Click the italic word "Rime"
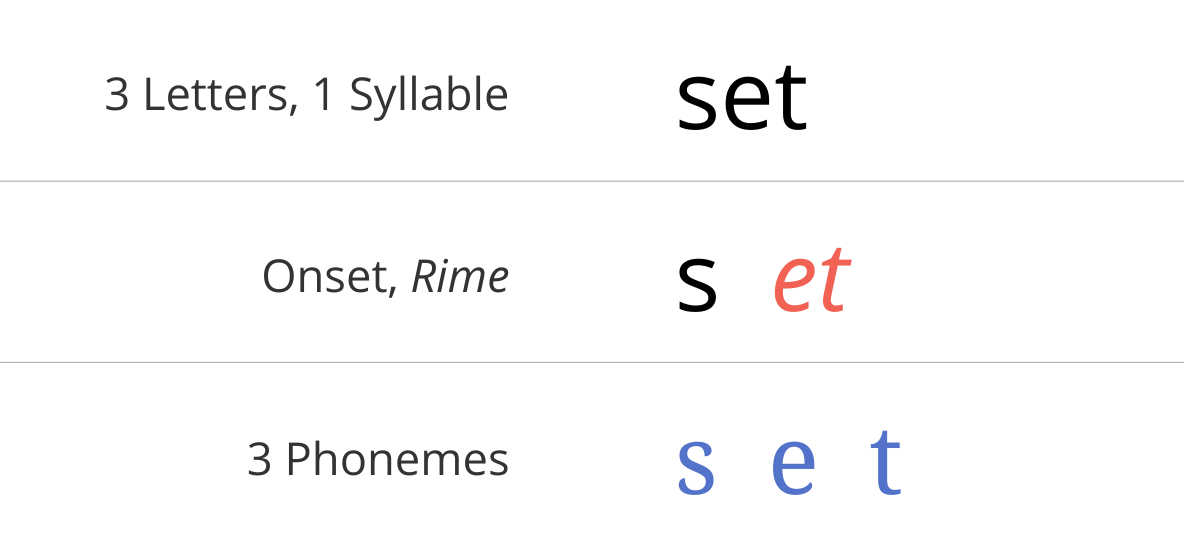The height and width of the screenshot is (549, 1184). 460,277
